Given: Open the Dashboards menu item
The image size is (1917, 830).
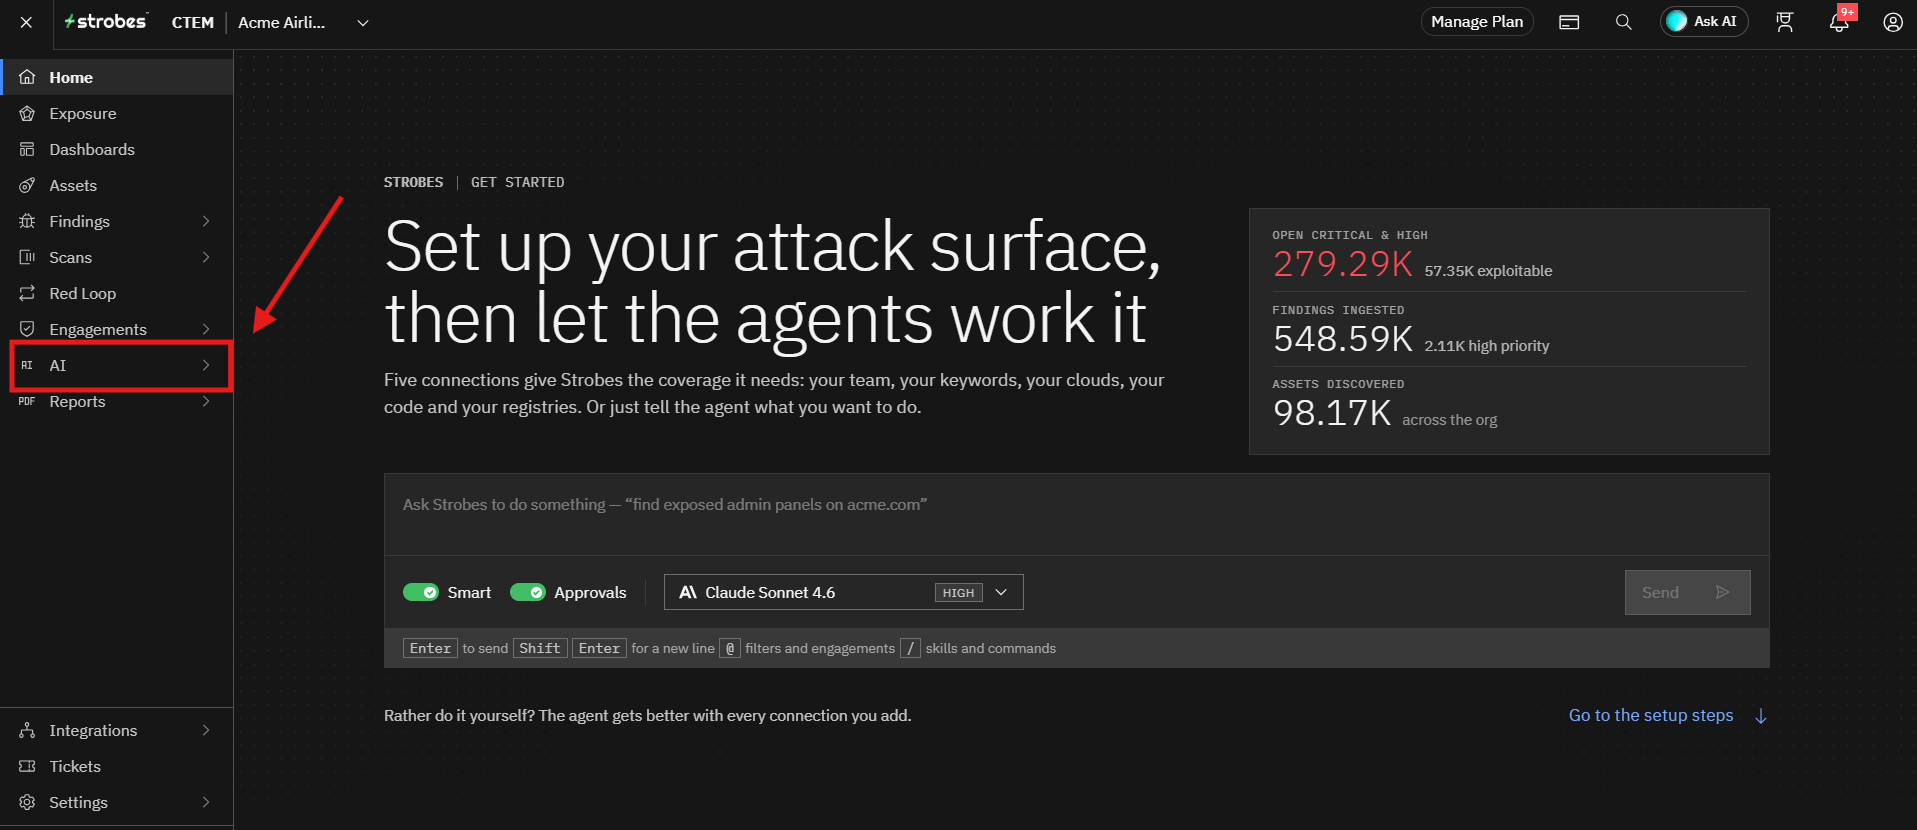Looking at the screenshot, I should coord(116,149).
